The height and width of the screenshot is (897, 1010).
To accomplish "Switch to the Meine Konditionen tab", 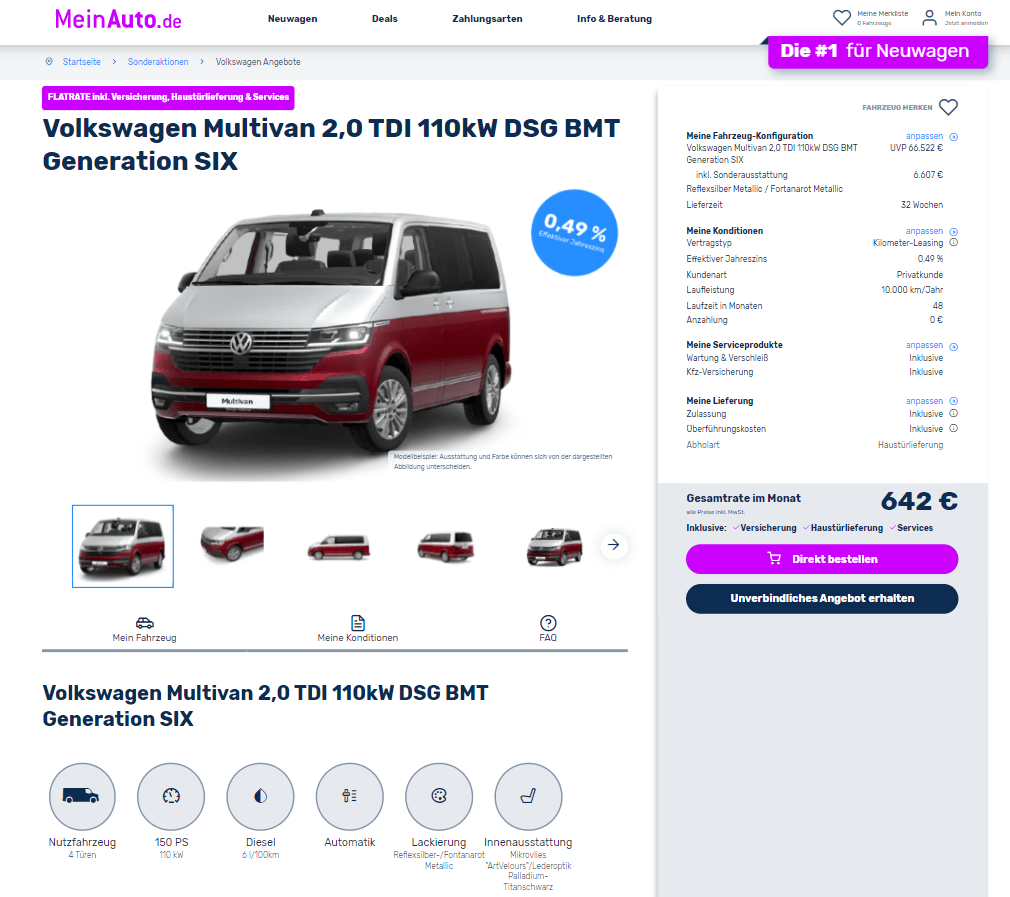I will tap(357, 629).
